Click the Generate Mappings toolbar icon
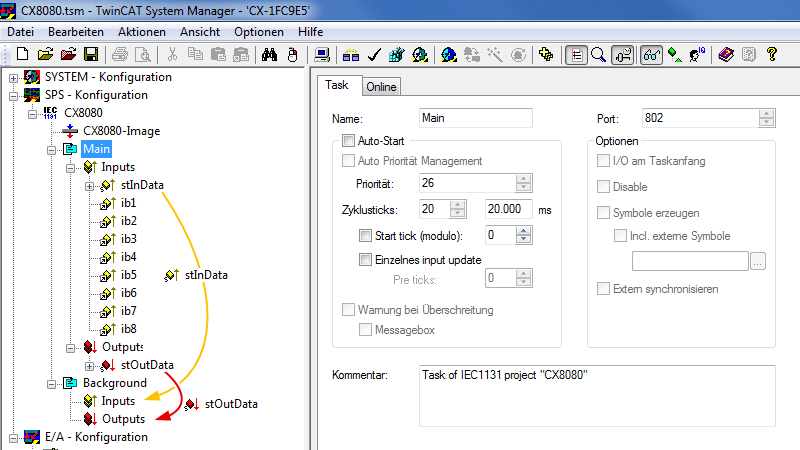Screen dimensions: 800x450 click(351, 54)
